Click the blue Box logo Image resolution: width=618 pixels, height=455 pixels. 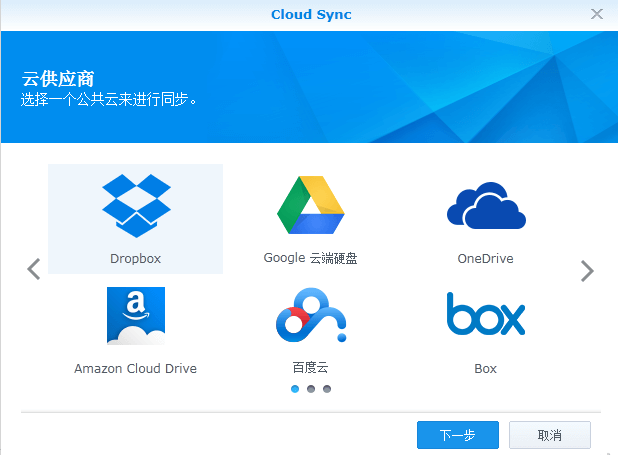click(485, 315)
